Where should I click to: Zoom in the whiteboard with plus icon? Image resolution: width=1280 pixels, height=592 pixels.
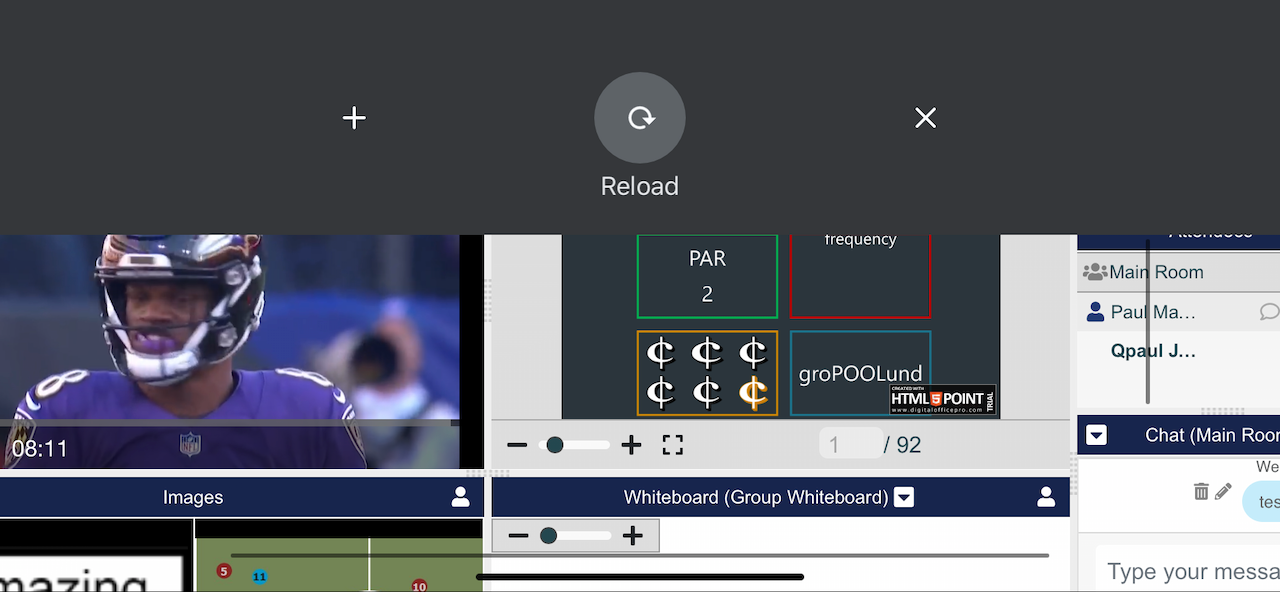tap(632, 536)
